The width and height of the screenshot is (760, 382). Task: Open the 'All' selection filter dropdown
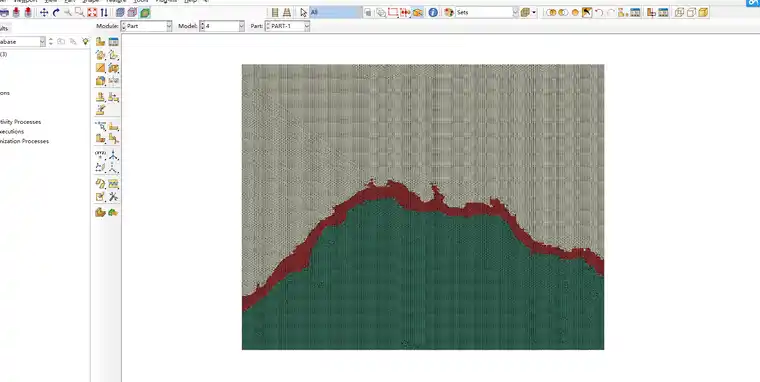335,13
